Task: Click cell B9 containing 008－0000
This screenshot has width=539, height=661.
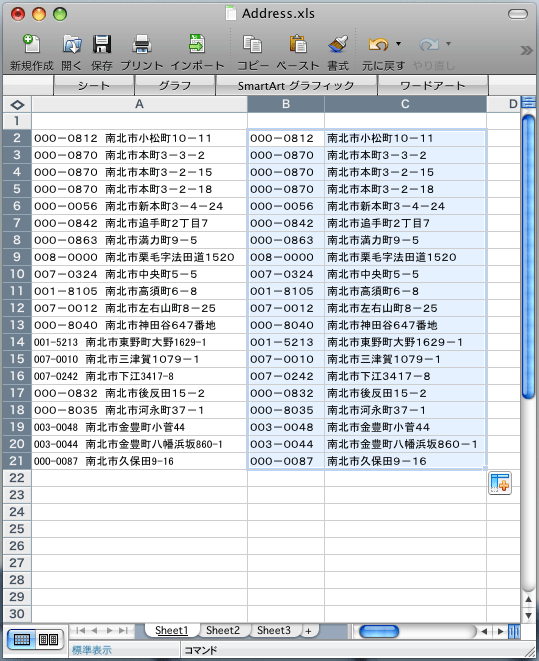Action: [286, 257]
